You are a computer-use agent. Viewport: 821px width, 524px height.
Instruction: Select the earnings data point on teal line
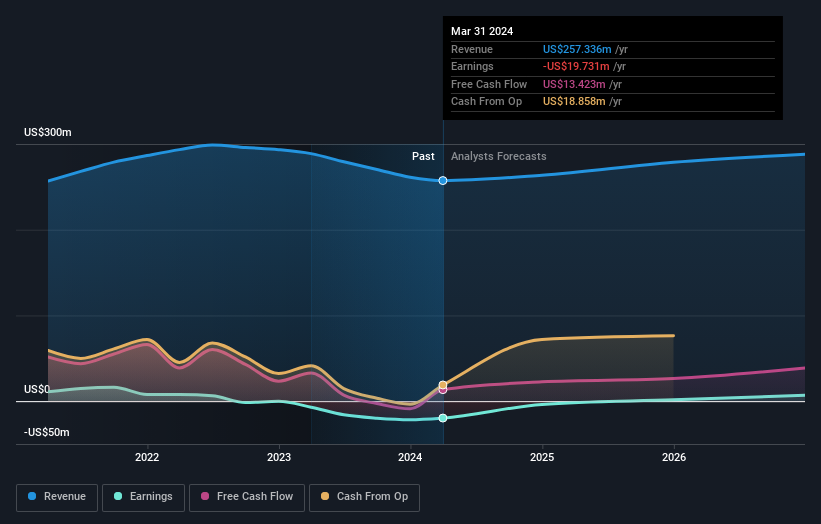(x=443, y=418)
